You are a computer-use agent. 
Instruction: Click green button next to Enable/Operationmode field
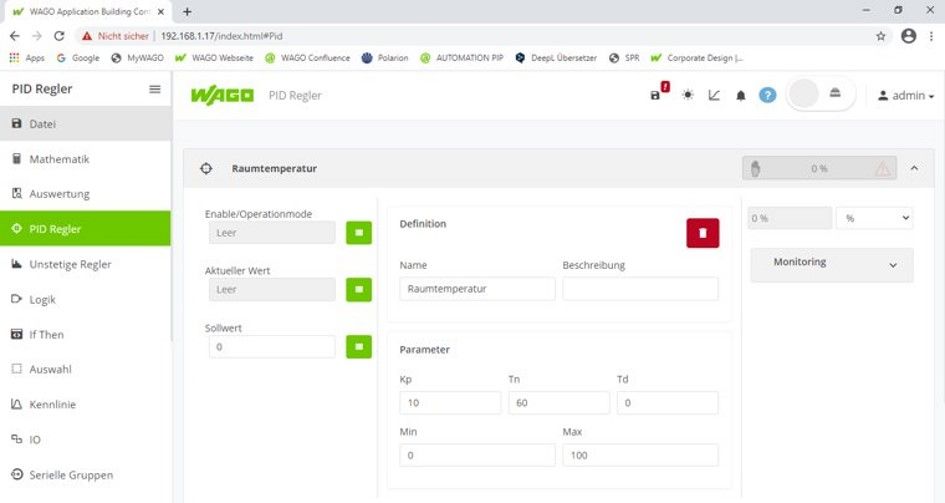pos(358,233)
